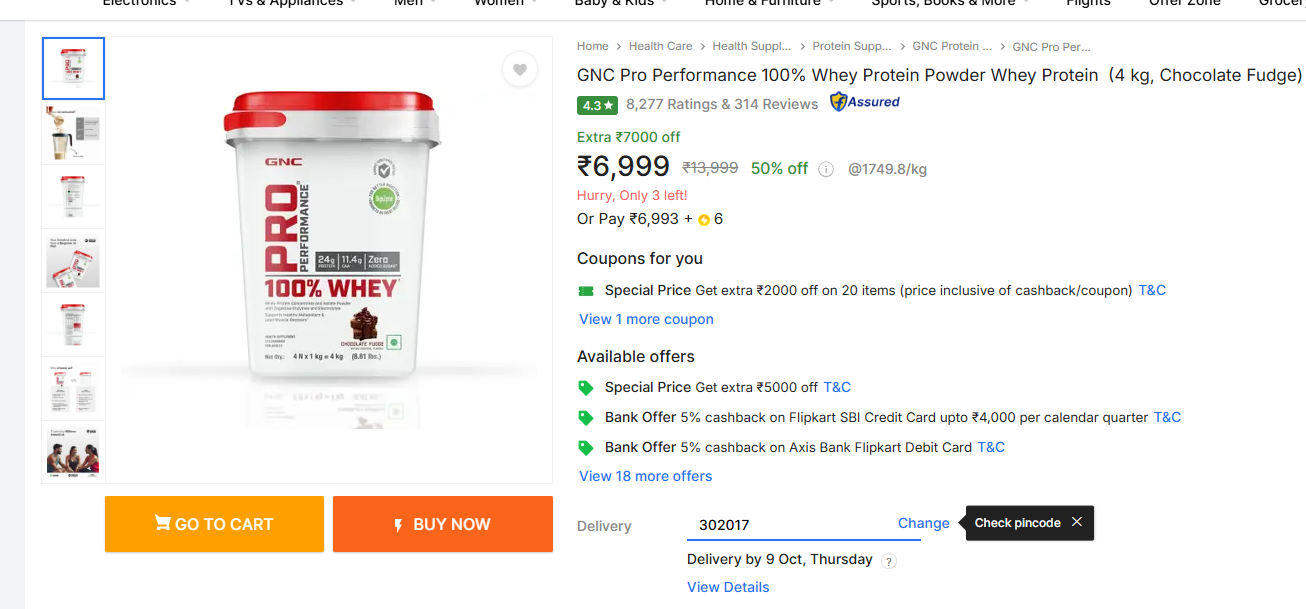Open View Details under delivery date
The height and width of the screenshot is (609, 1306).
[728, 587]
